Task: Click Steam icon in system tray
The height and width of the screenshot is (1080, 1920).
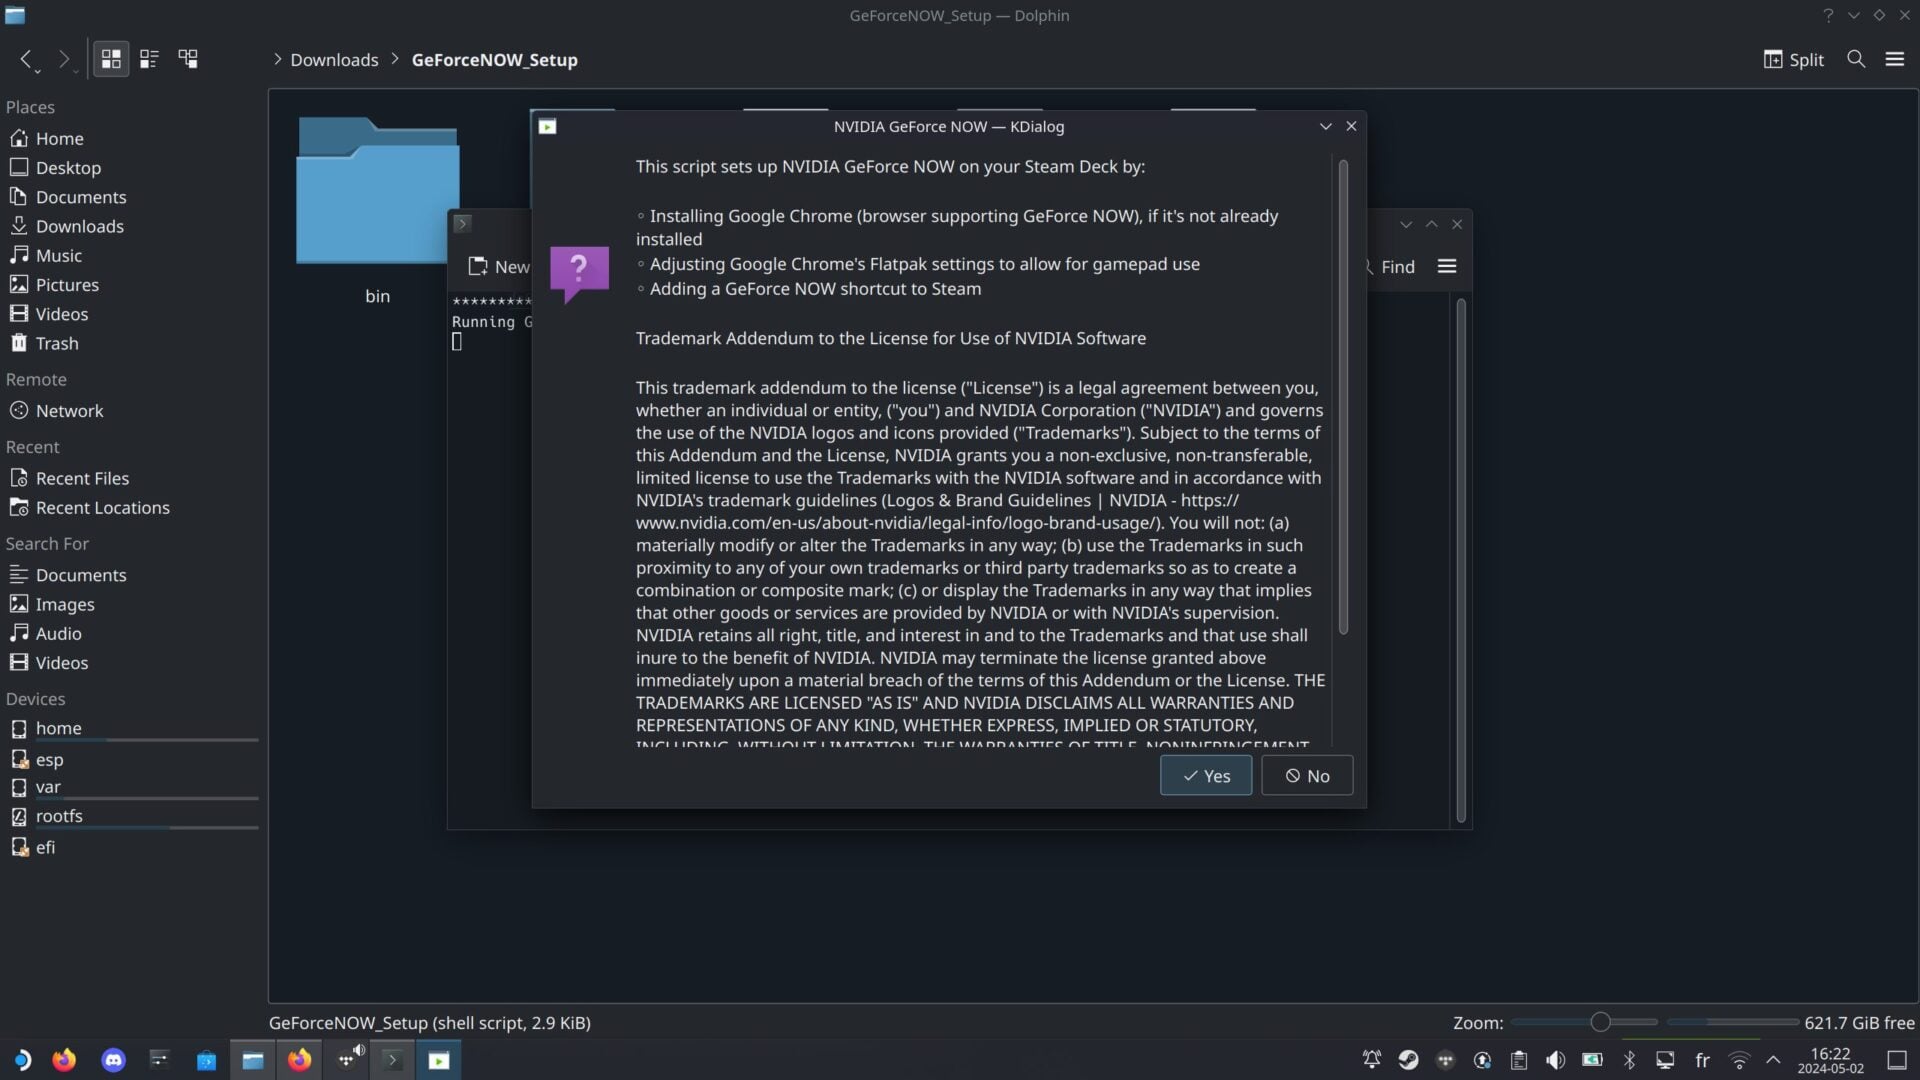Action: click(x=1408, y=1060)
